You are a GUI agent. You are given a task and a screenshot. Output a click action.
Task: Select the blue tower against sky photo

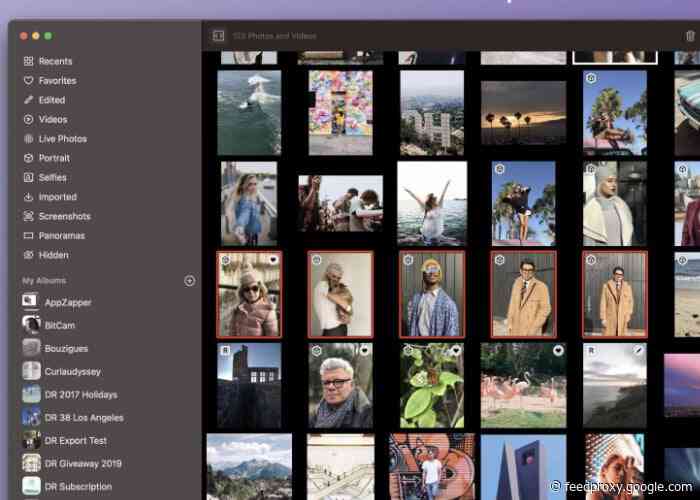(x=523, y=467)
